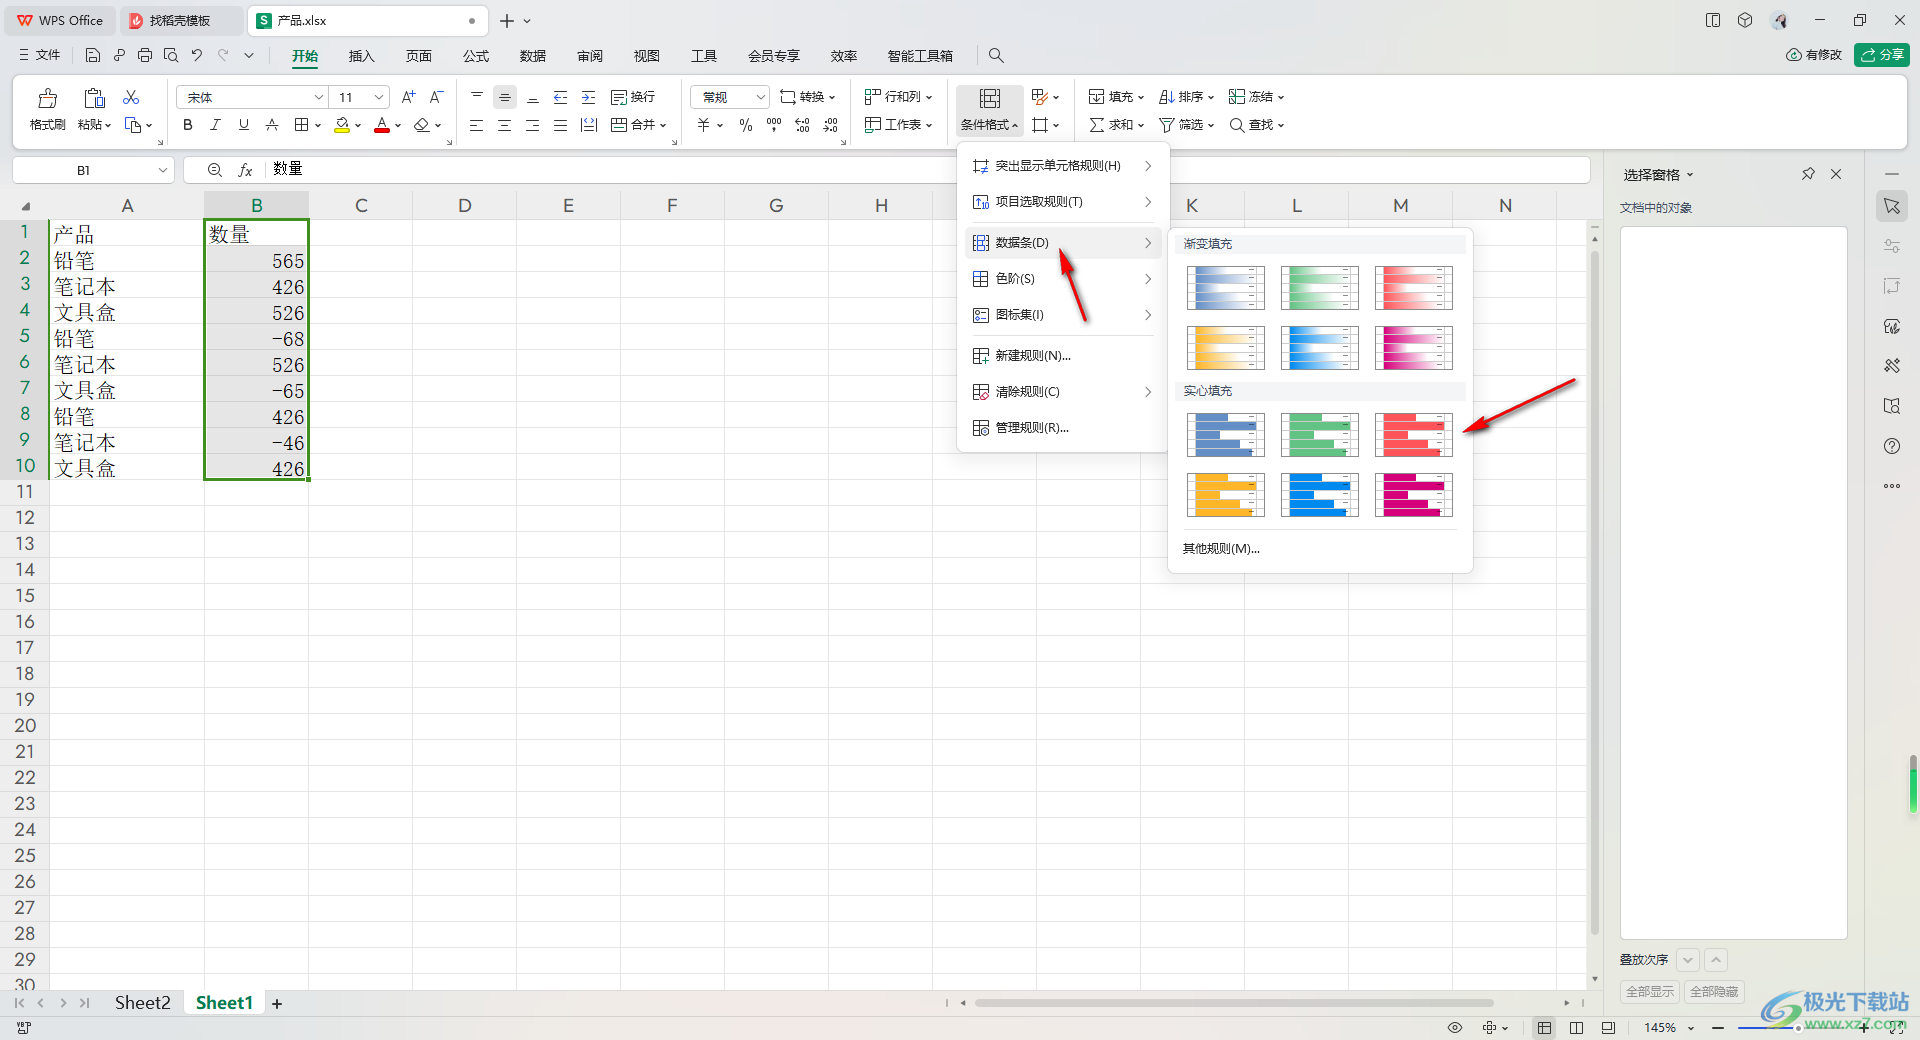1920x1040 pixels.
Task: Click Hide All (全部隐藏) button
Action: click(x=1714, y=992)
